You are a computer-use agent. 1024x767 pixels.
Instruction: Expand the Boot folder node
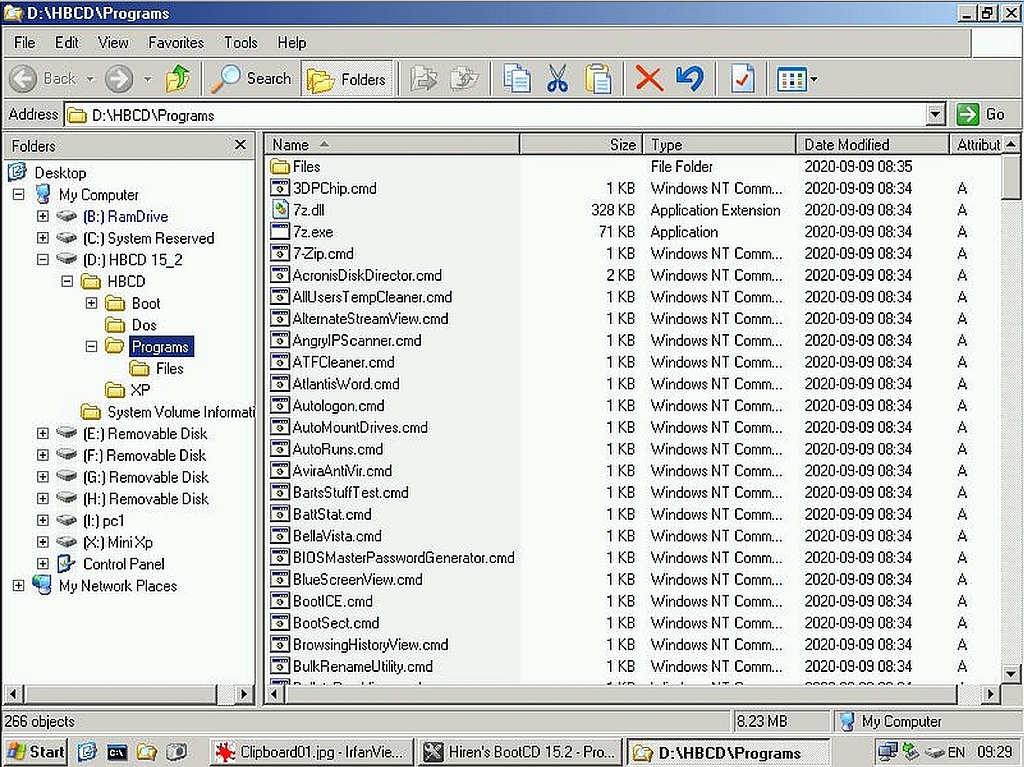click(x=91, y=302)
